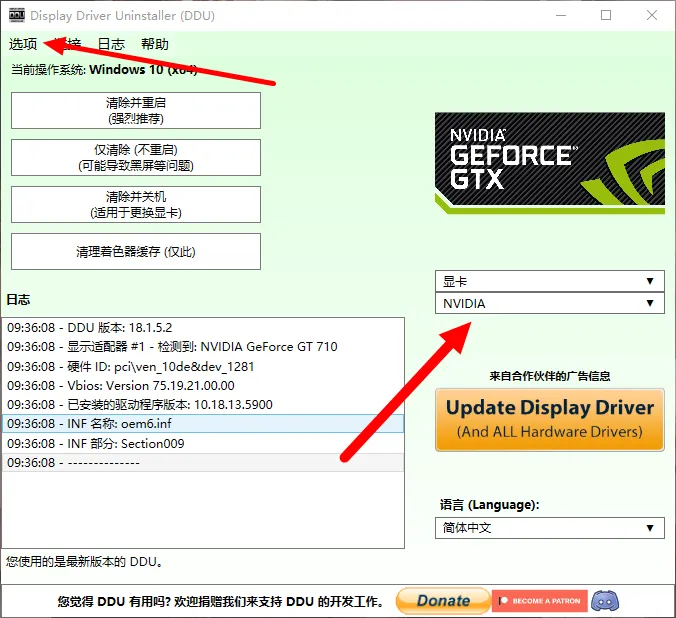Select log row Vbios: Version 75.19.21.00.00
The width and height of the screenshot is (676, 618).
(203, 386)
